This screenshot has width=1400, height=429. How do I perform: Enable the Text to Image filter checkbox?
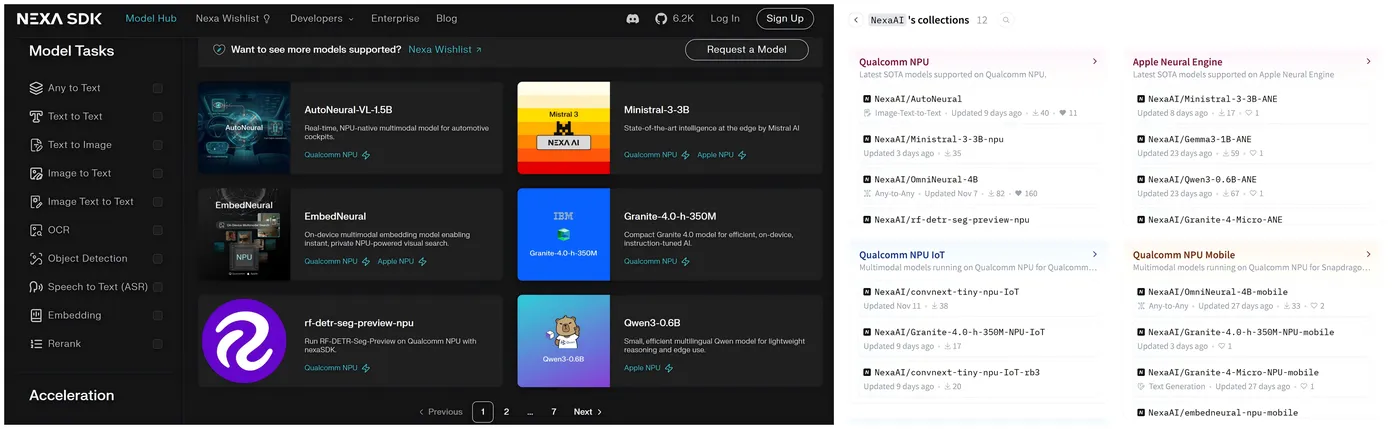pyautogui.click(x=158, y=145)
